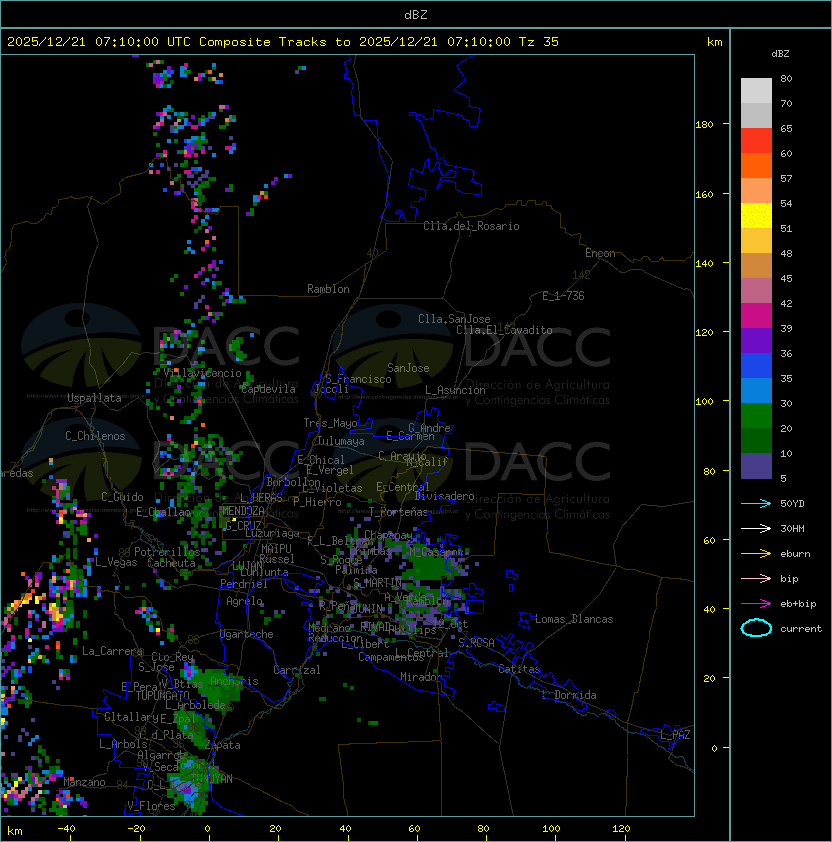Click the 'dBZ' heading above the color scale
The height and width of the screenshot is (842, 832).
click(780, 54)
